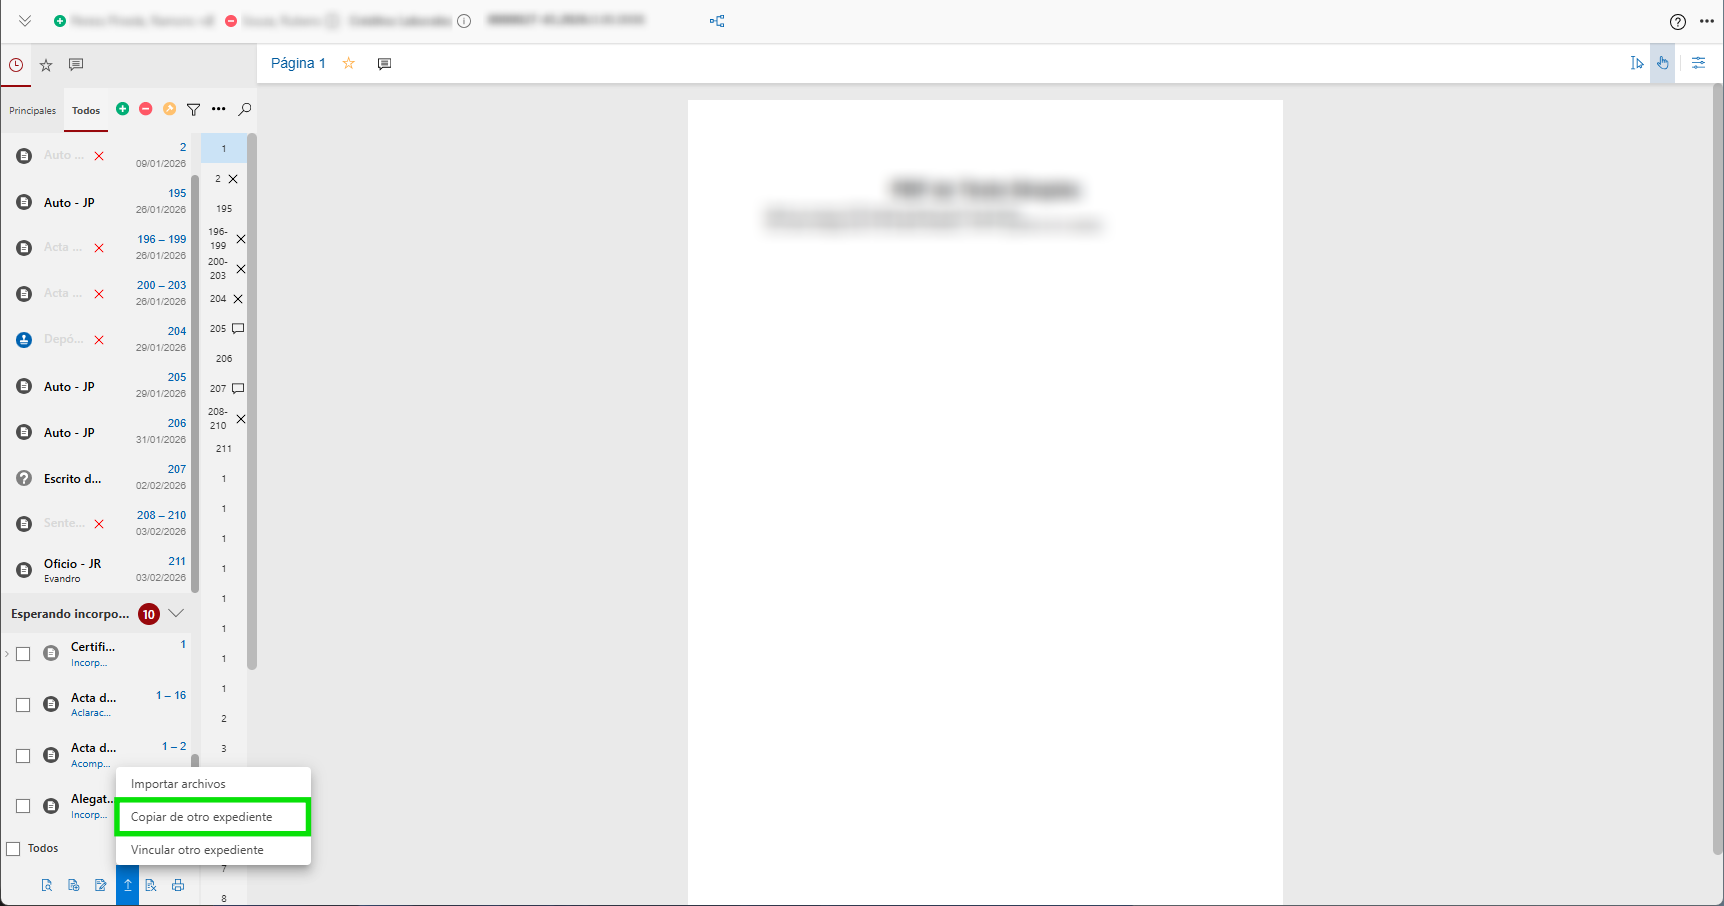Screen dimensions: 1724x906
Task: Open viewer settings sliders icon
Action: 1698,63
